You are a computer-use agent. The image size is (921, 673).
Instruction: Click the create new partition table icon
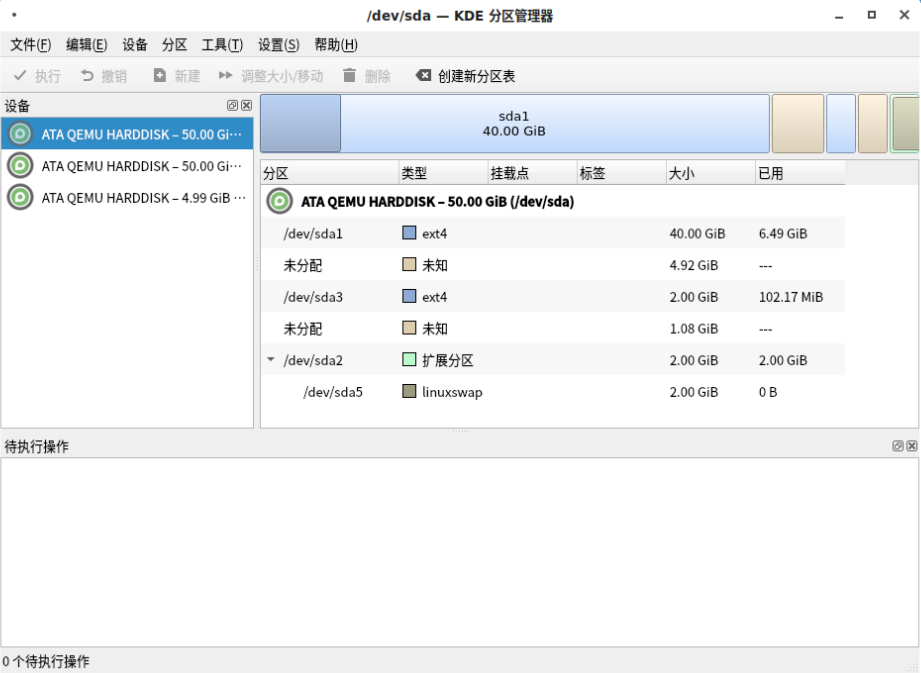click(x=423, y=76)
